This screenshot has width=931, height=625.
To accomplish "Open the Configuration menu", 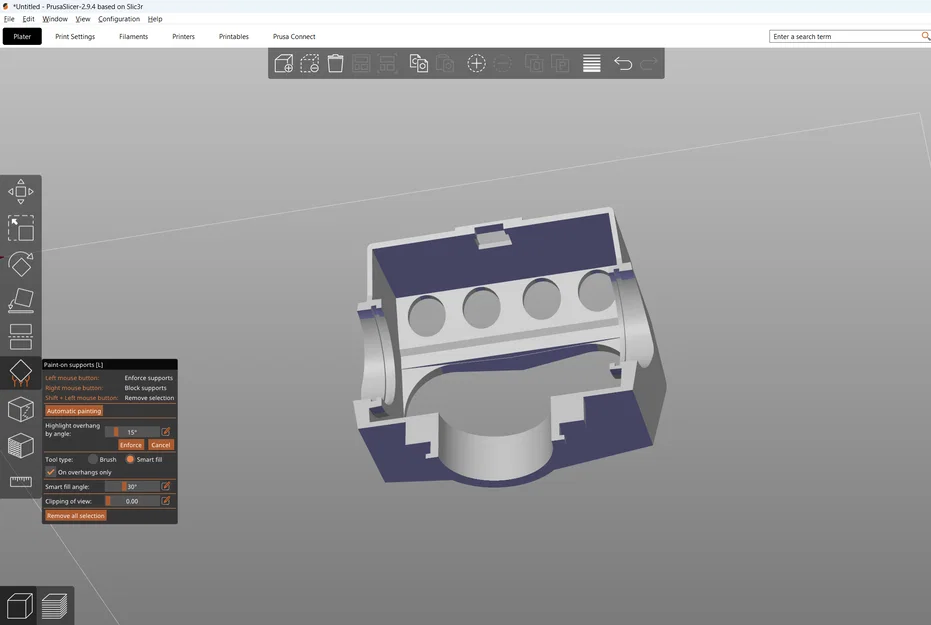I will pos(119,19).
